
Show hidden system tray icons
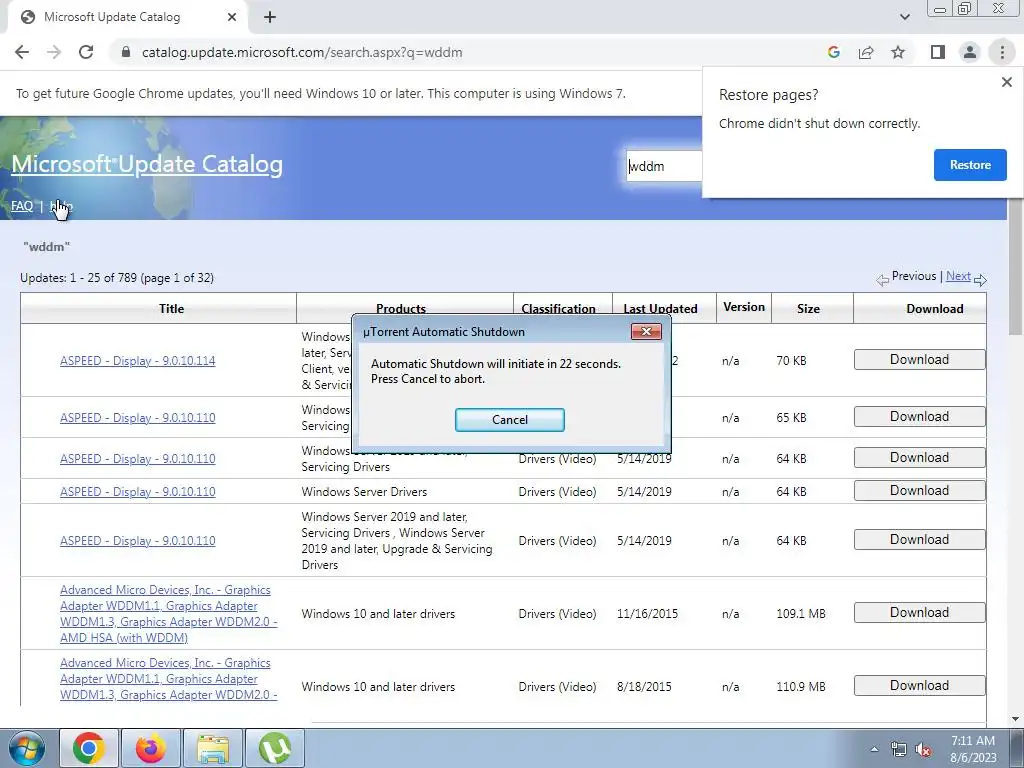click(x=874, y=749)
